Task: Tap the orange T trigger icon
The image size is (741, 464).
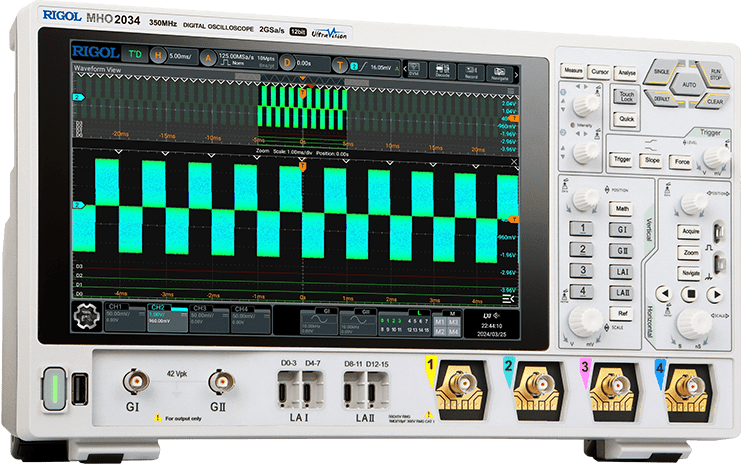Action: click(339, 65)
